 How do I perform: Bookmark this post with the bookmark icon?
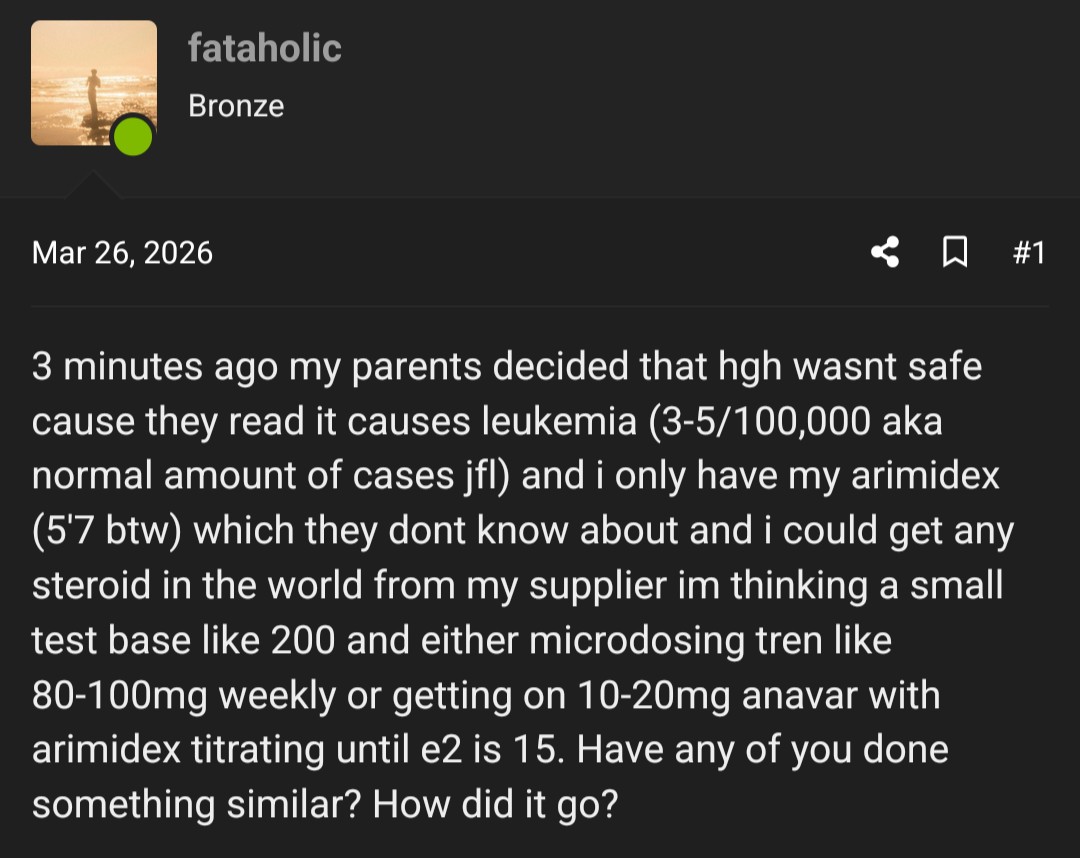[x=955, y=252]
